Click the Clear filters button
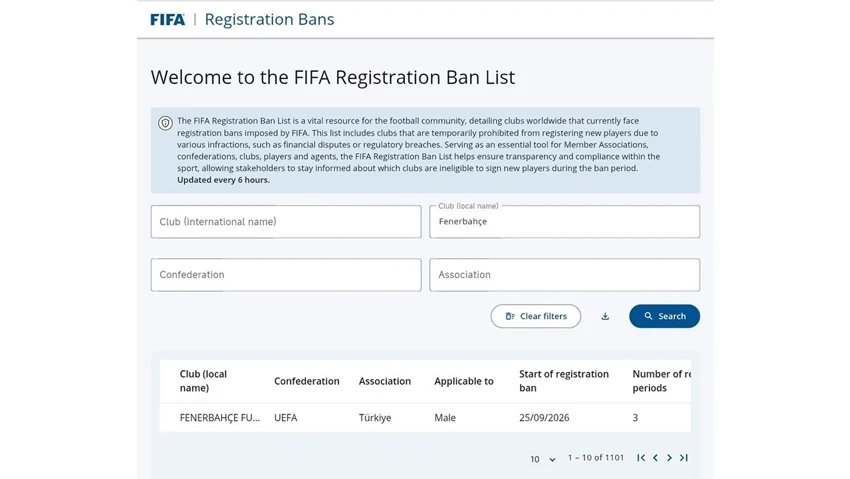 pyautogui.click(x=536, y=316)
